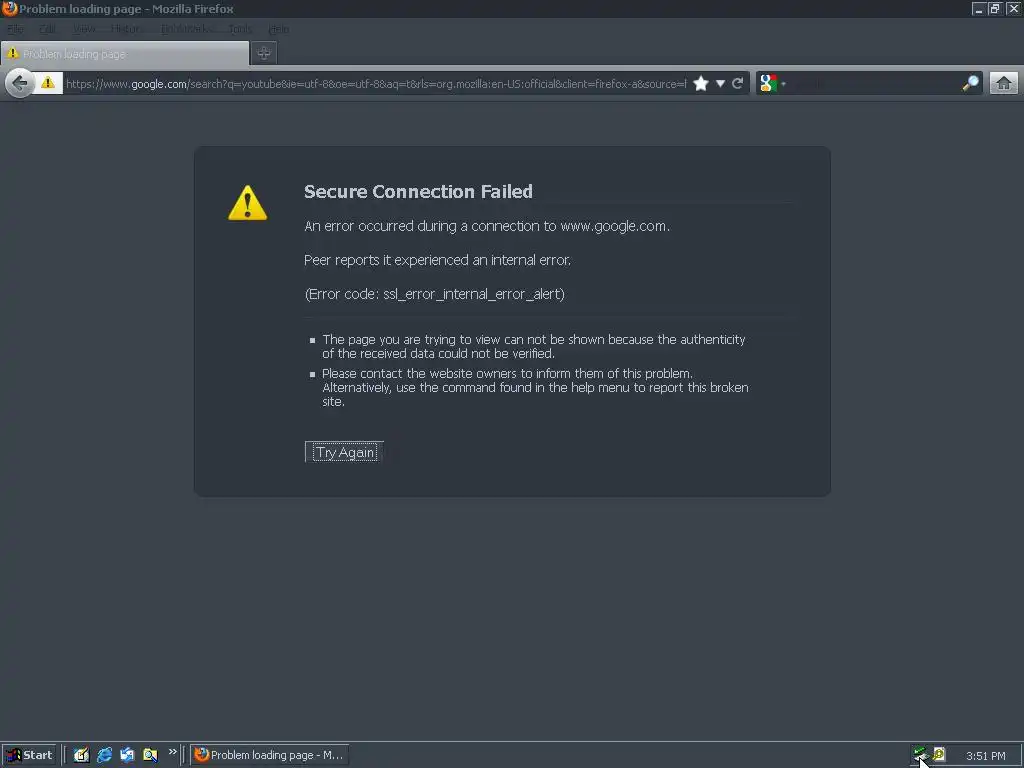
Task: Open the View menu
Action: coord(84,29)
